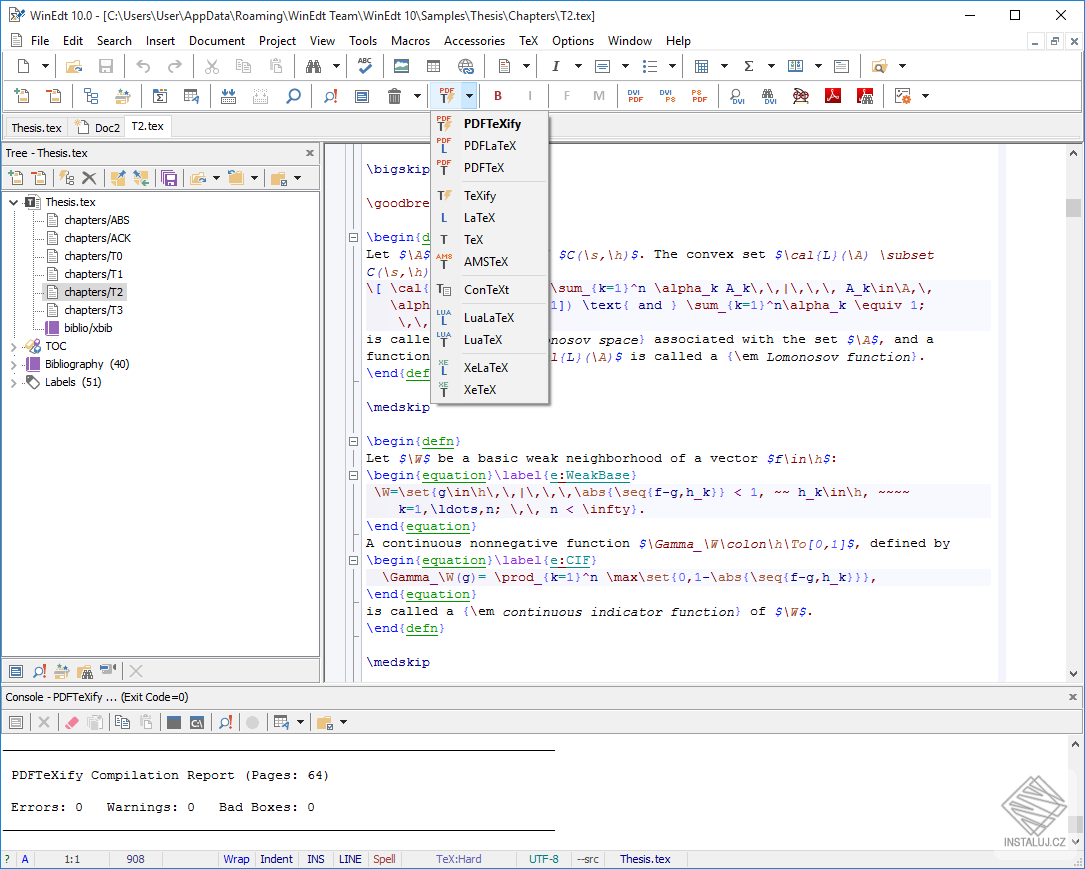Click the Sigma math symbol icon
This screenshot has width=1085, height=869.
[749, 66]
